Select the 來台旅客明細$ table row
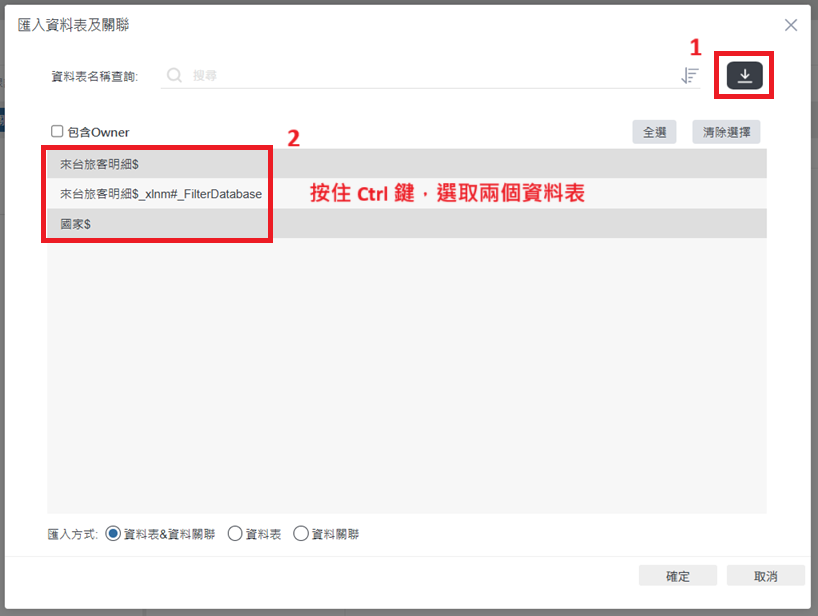Screen dimensions: 818x616 tap(407, 164)
